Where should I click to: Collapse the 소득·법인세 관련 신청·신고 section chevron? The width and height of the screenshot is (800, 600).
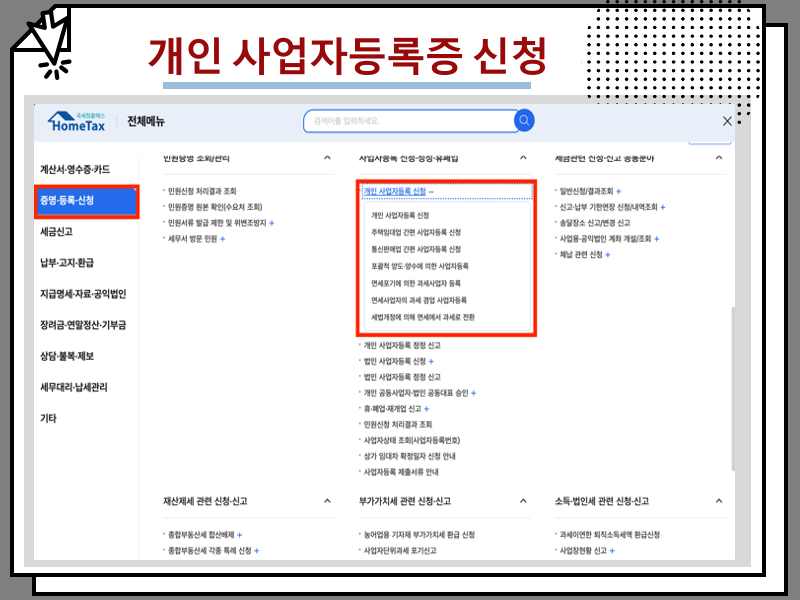719,501
